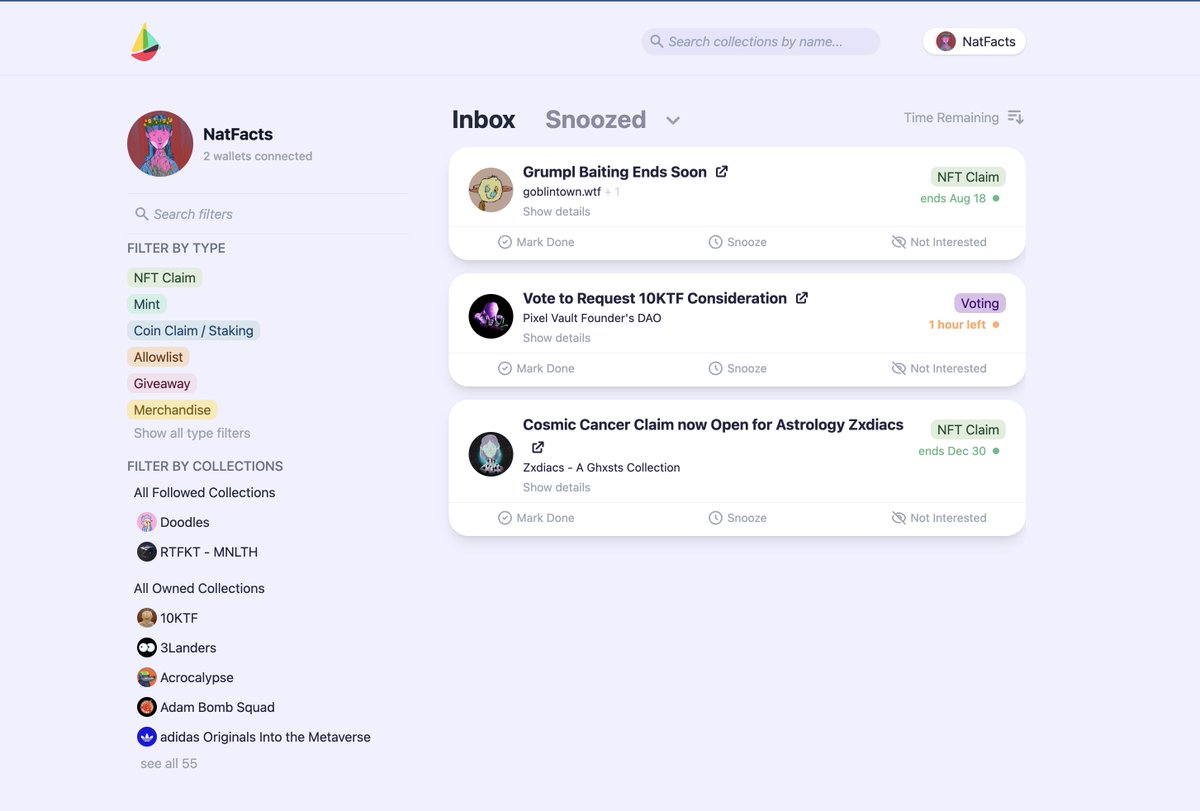Show details for Grumpl Baiting card
Image resolution: width=1200 pixels, height=811 pixels.
(557, 211)
